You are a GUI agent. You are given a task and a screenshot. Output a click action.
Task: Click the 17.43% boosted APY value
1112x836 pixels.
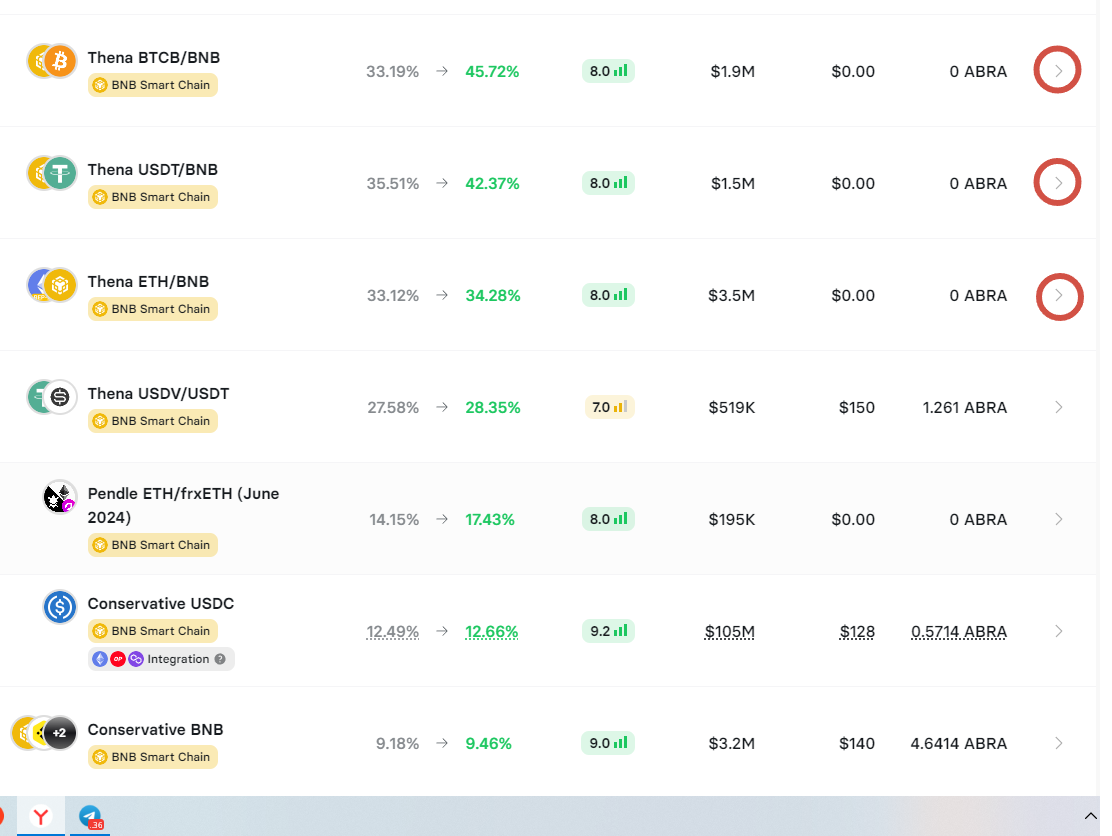[x=490, y=520]
